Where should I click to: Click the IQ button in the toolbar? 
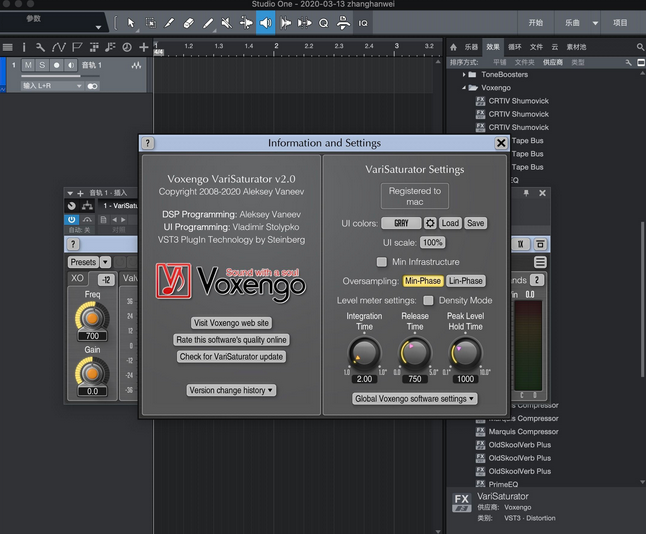pos(363,23)
